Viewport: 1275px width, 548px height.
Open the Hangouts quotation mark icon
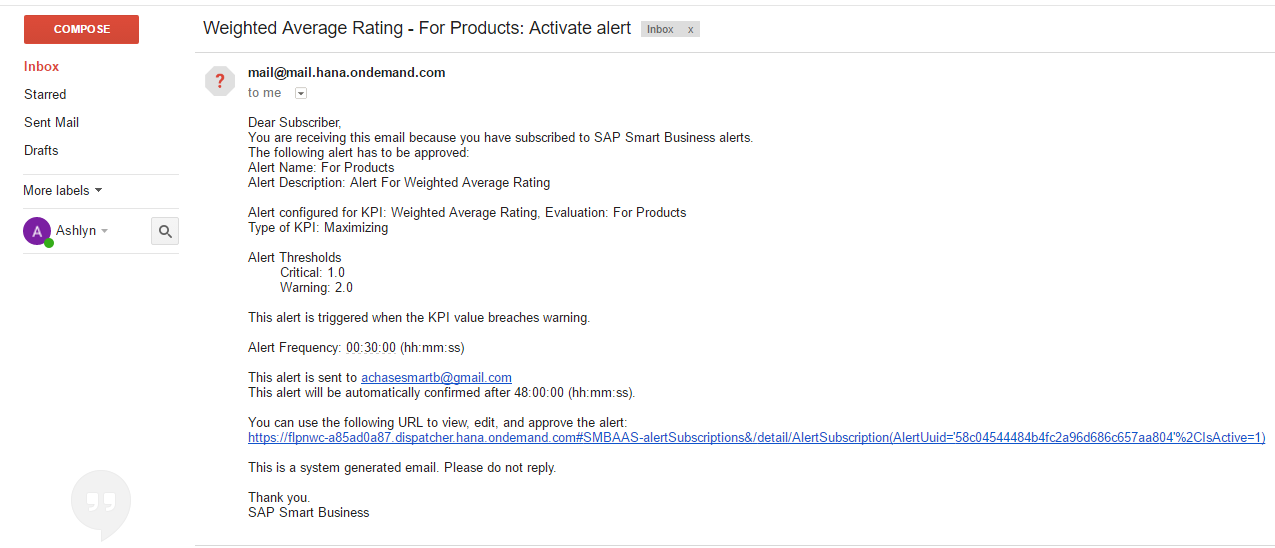(x=100, y=502)
